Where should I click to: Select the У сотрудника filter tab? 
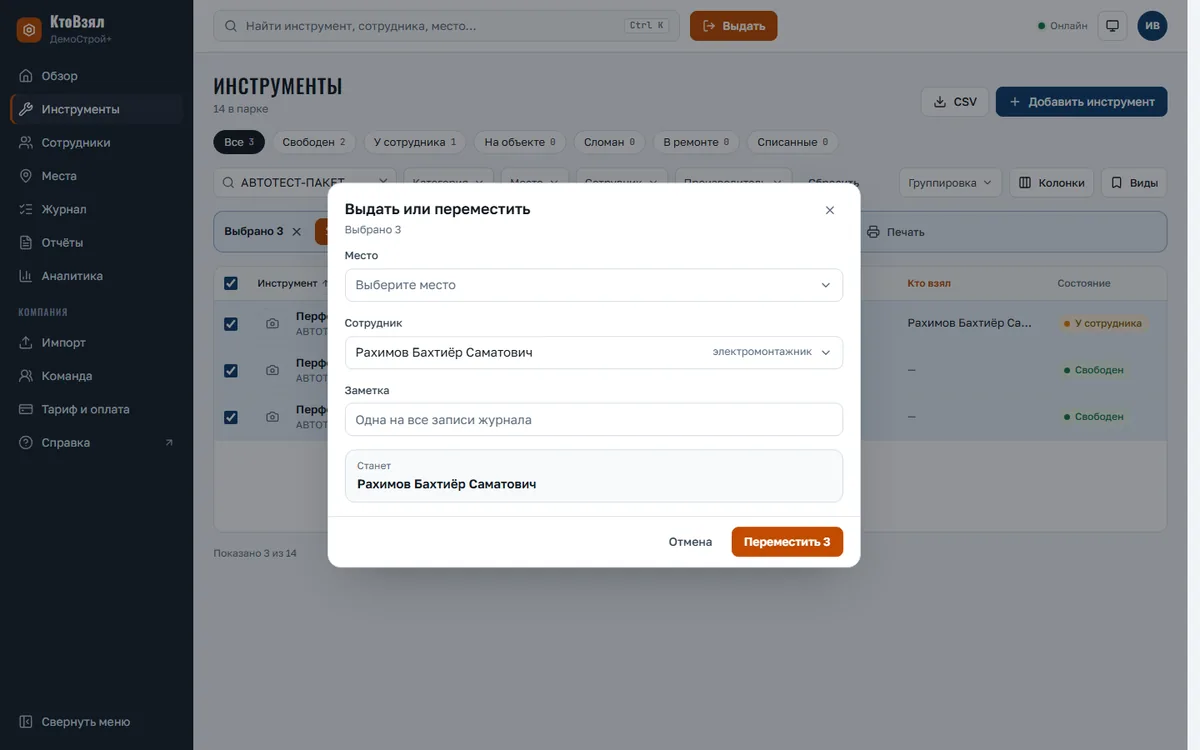(x=415, y=142)
